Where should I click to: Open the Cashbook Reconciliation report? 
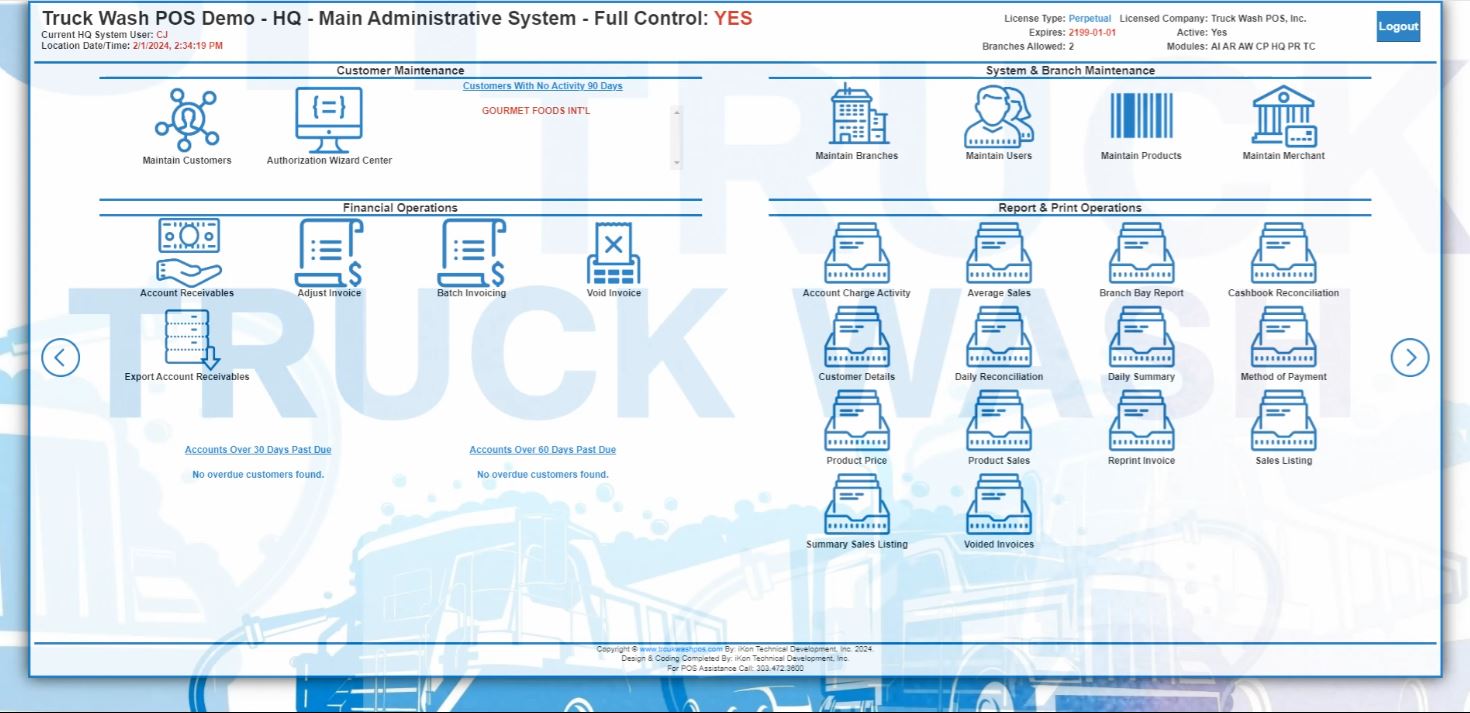(1284, 254)
